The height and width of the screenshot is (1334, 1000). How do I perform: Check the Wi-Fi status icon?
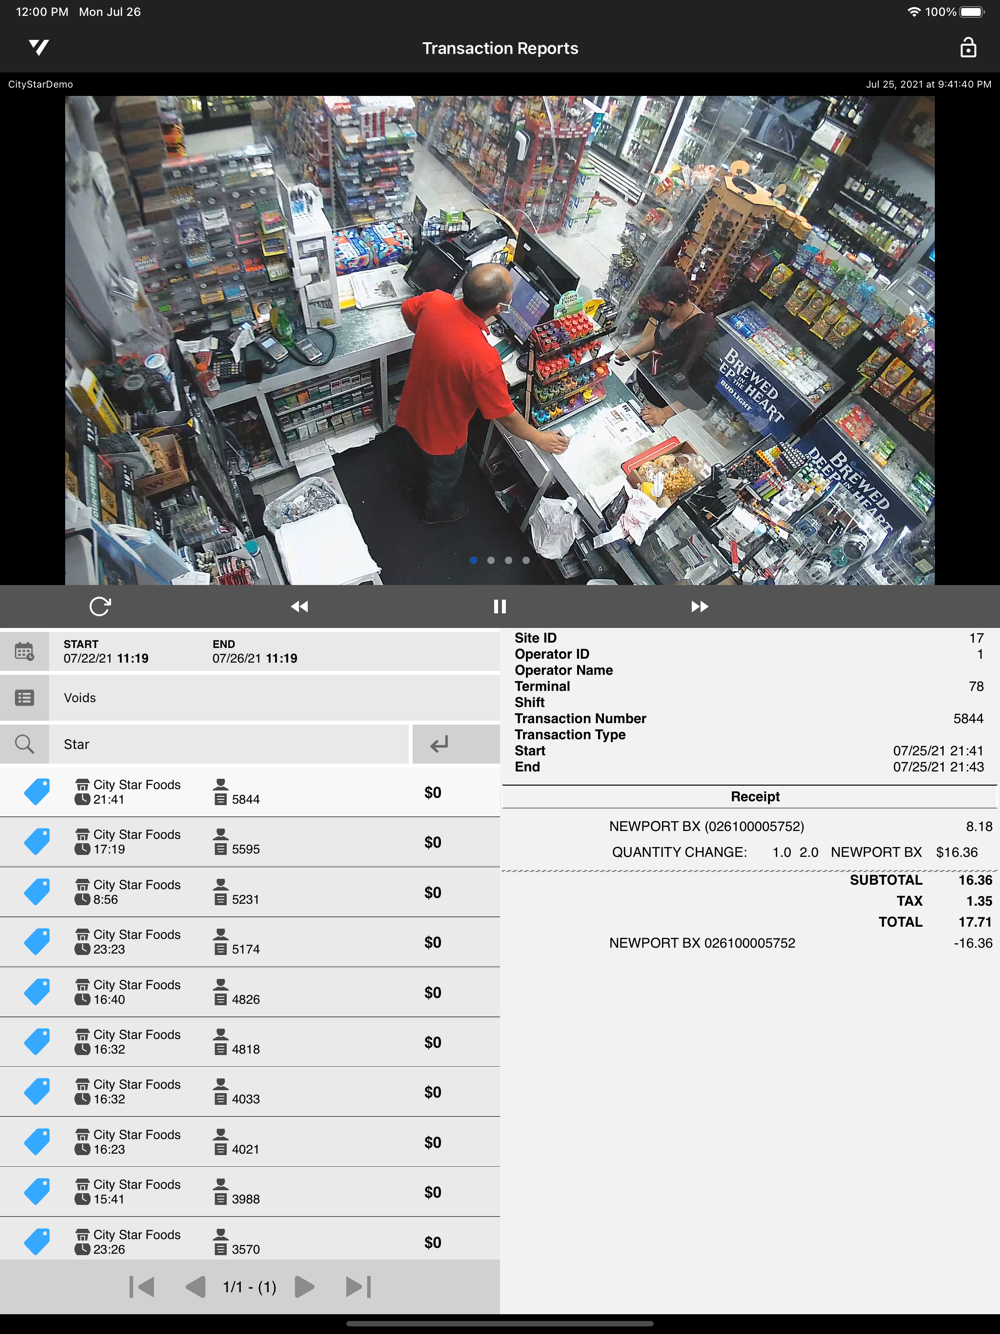[913, 12]
